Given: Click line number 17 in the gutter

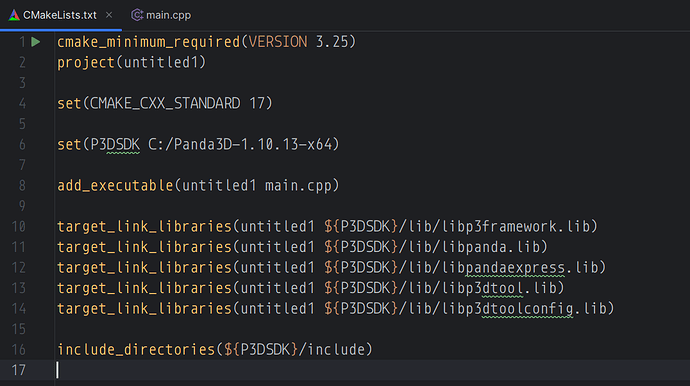Looking at the screenshot, I should (x=18, y=370).
